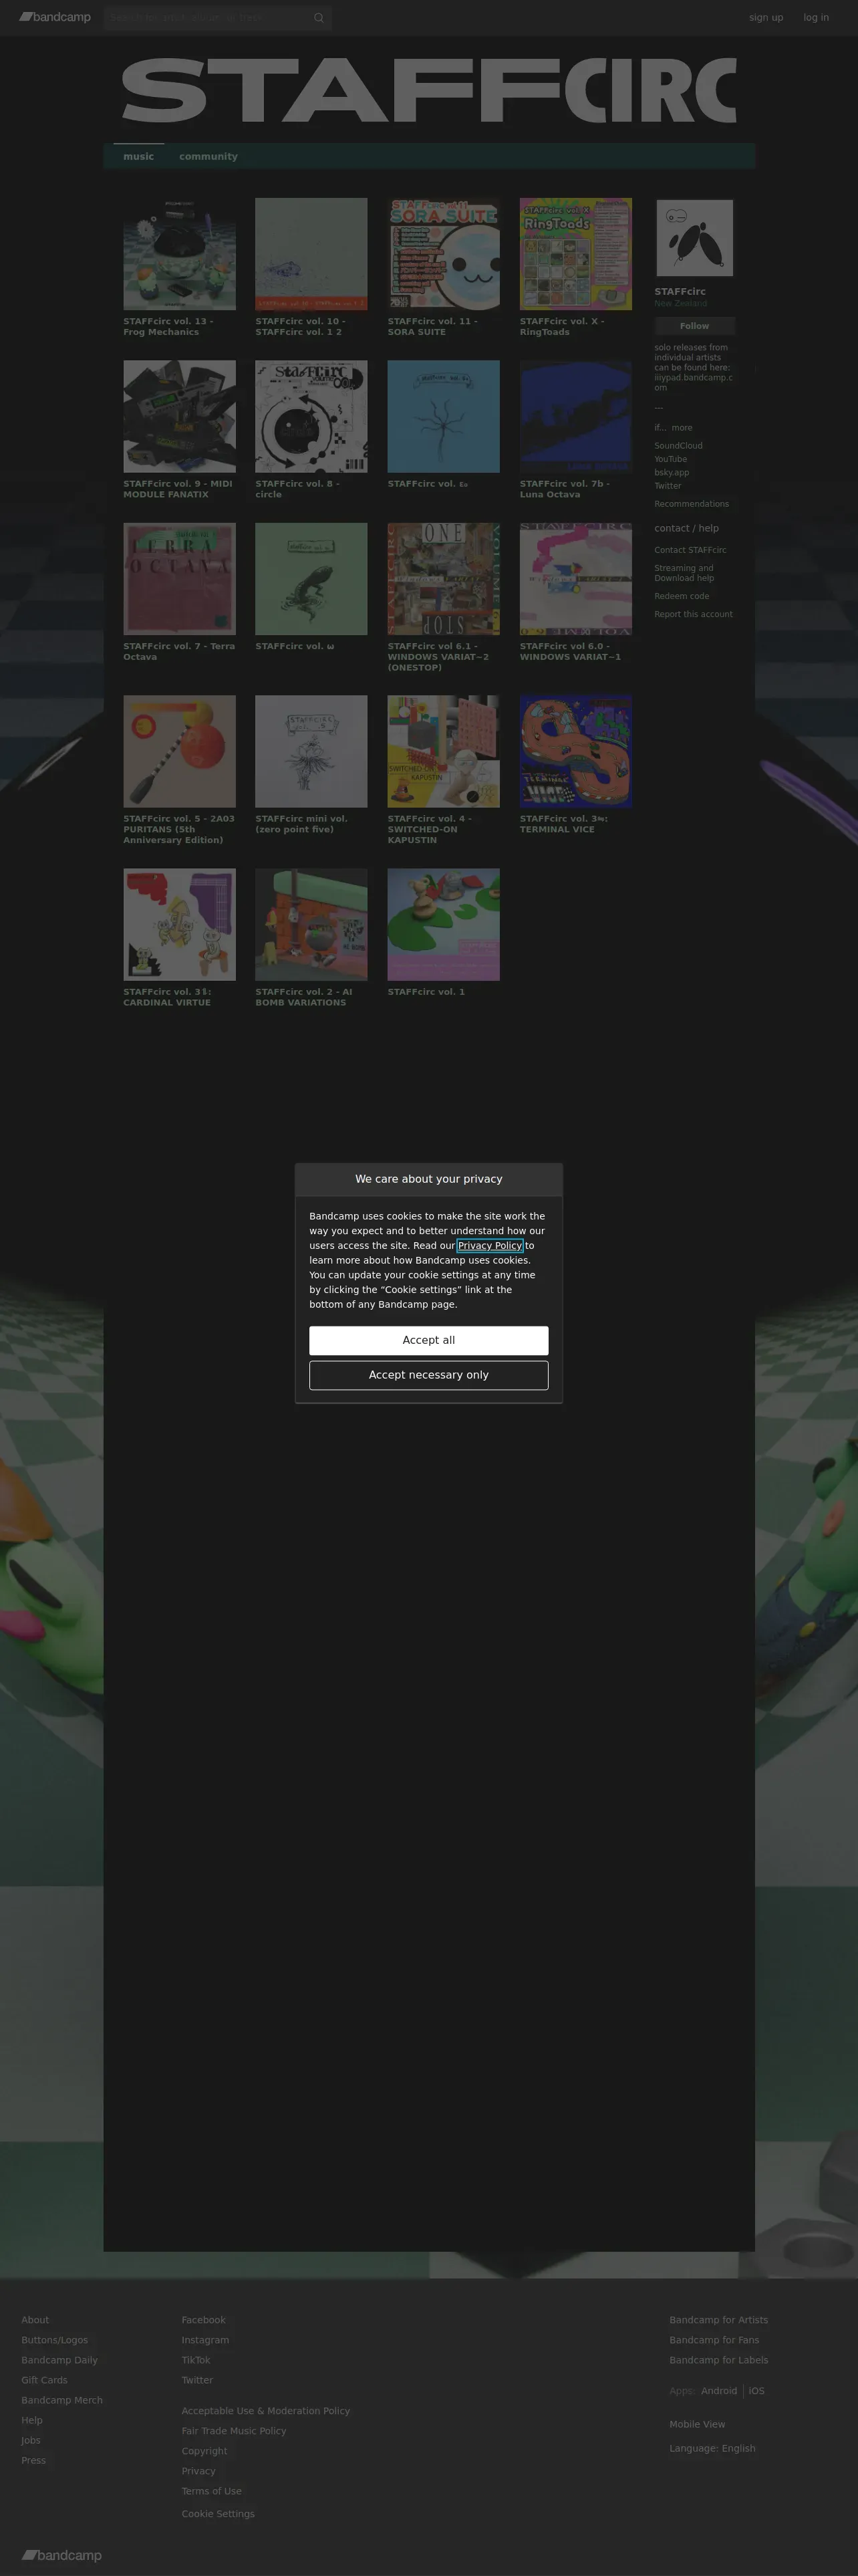Screen dimensions: 858x2576
Task: Click the Contact STAFFcirc link
Action: [x=691, y=550]
